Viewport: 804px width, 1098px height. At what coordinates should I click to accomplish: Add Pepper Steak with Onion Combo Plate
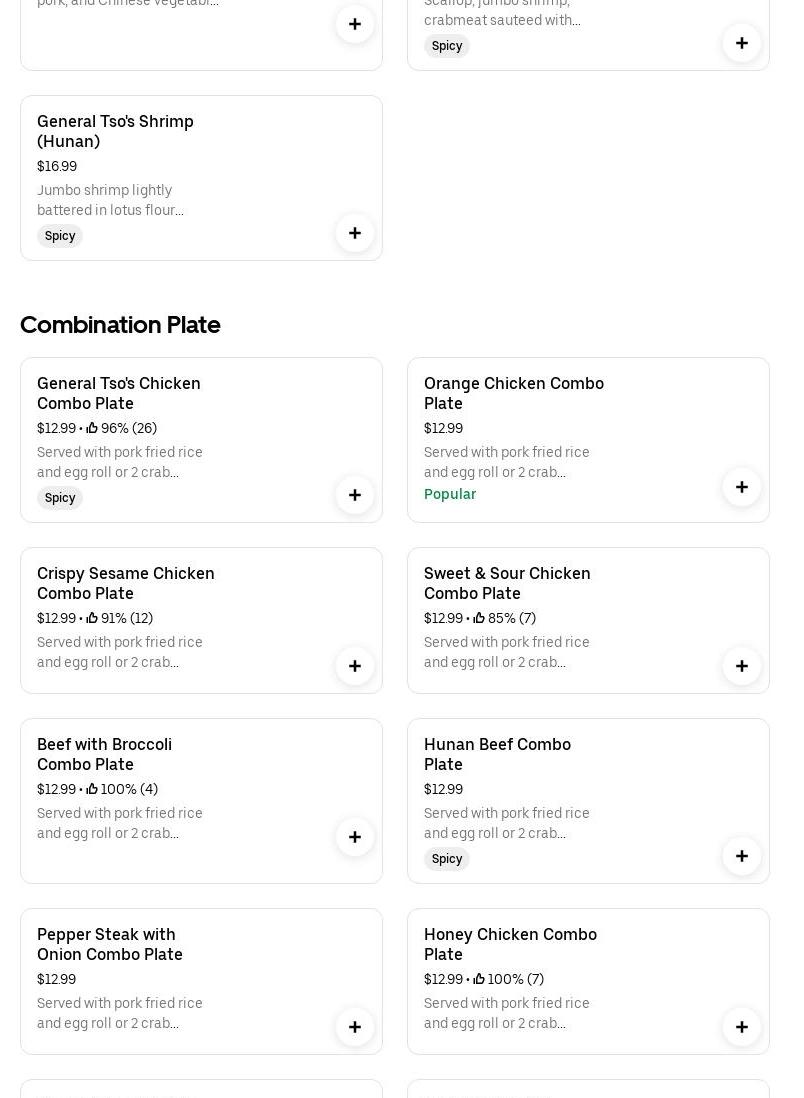pyautogui.click(x=355, y=1027)
